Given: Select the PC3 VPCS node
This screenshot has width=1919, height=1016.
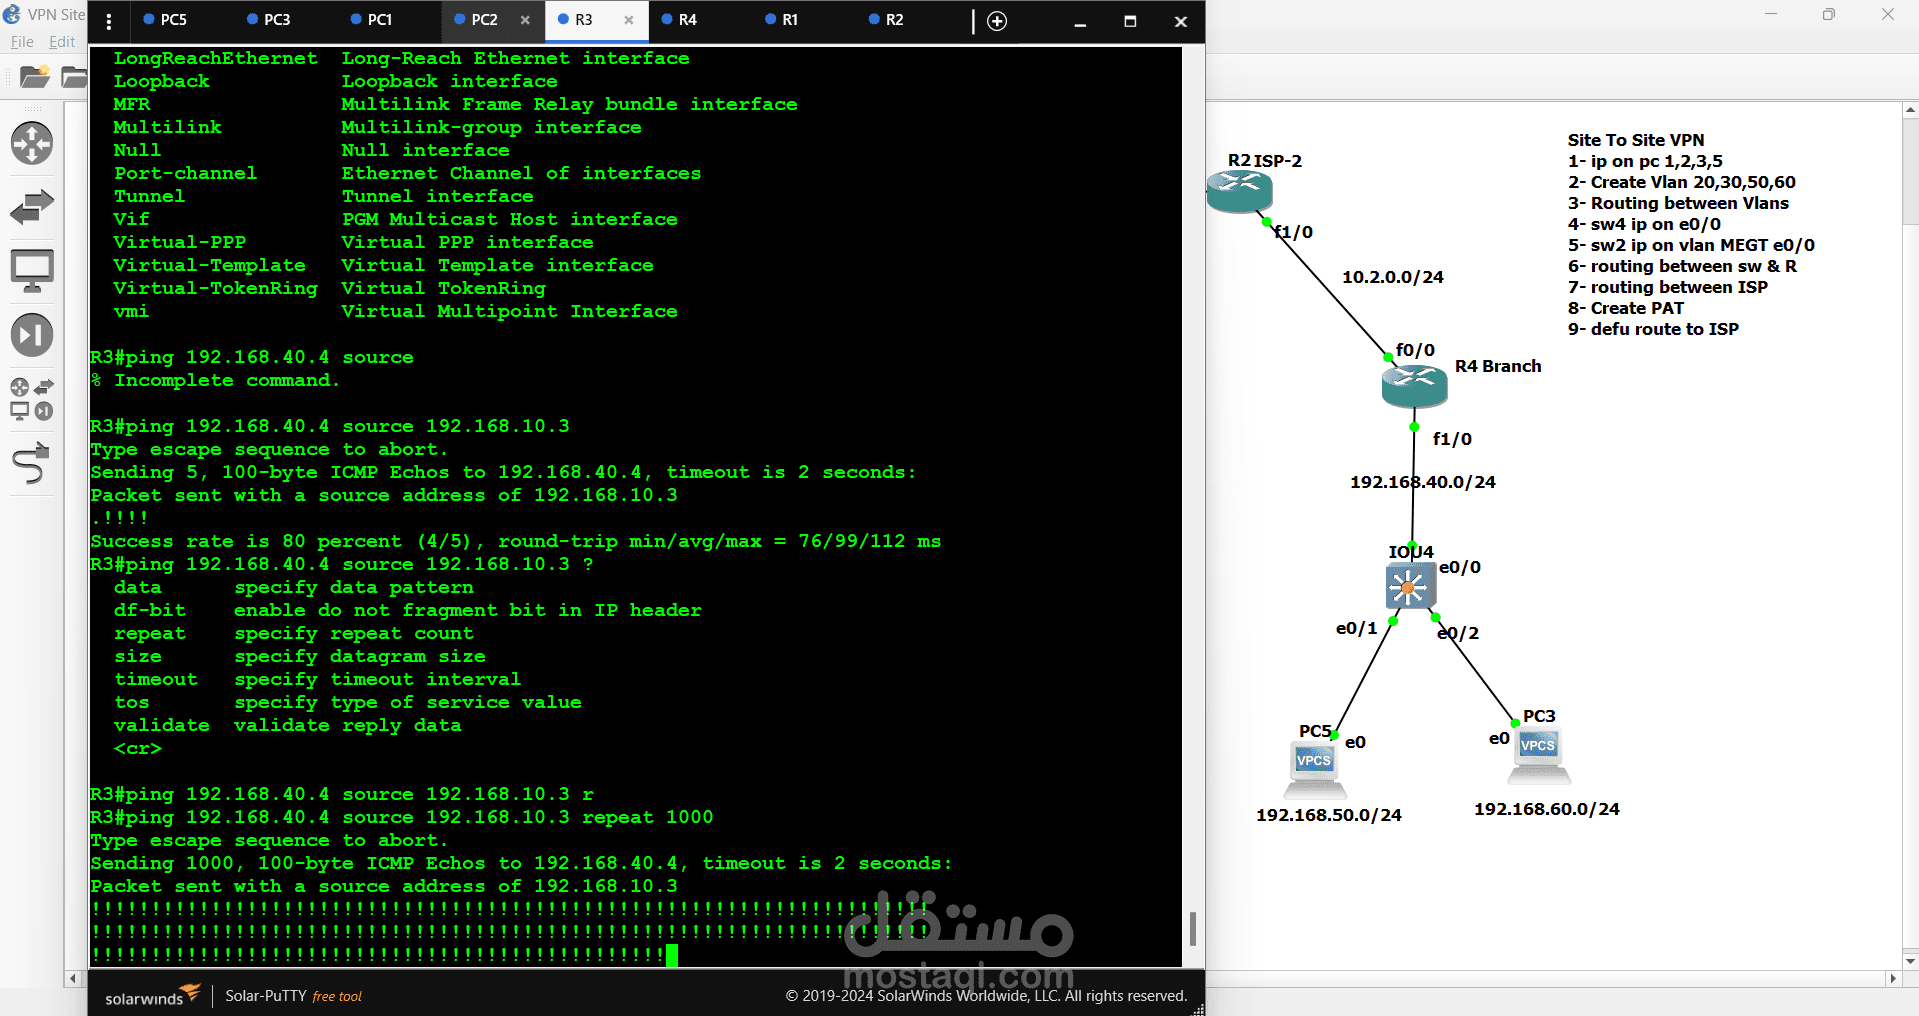Looking at the screenshot, I should [1538, 756].
